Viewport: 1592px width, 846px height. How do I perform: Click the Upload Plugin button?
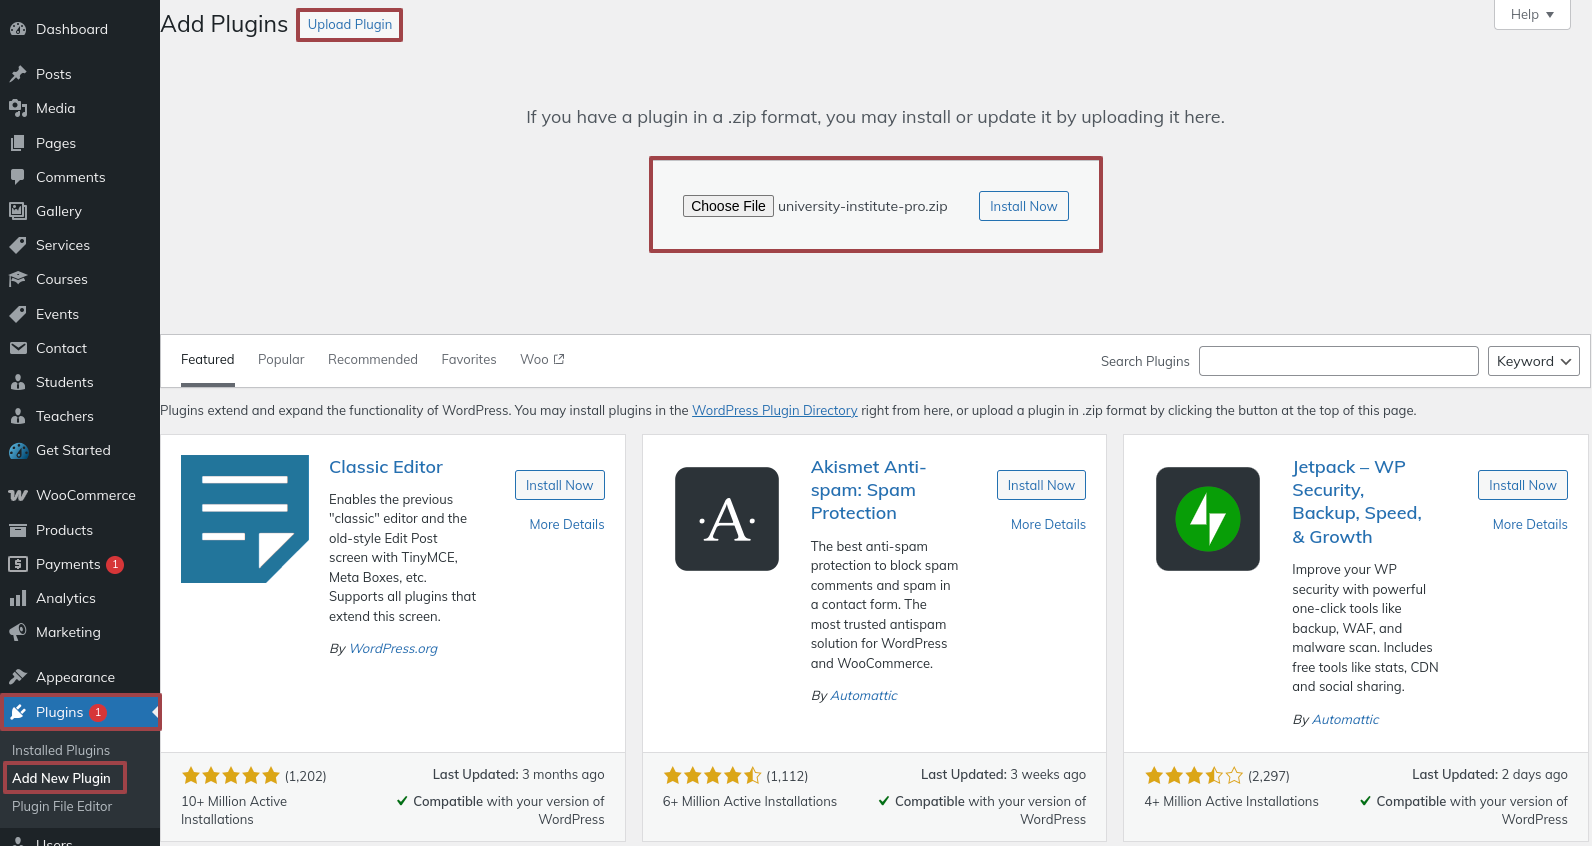coord(350,24)
